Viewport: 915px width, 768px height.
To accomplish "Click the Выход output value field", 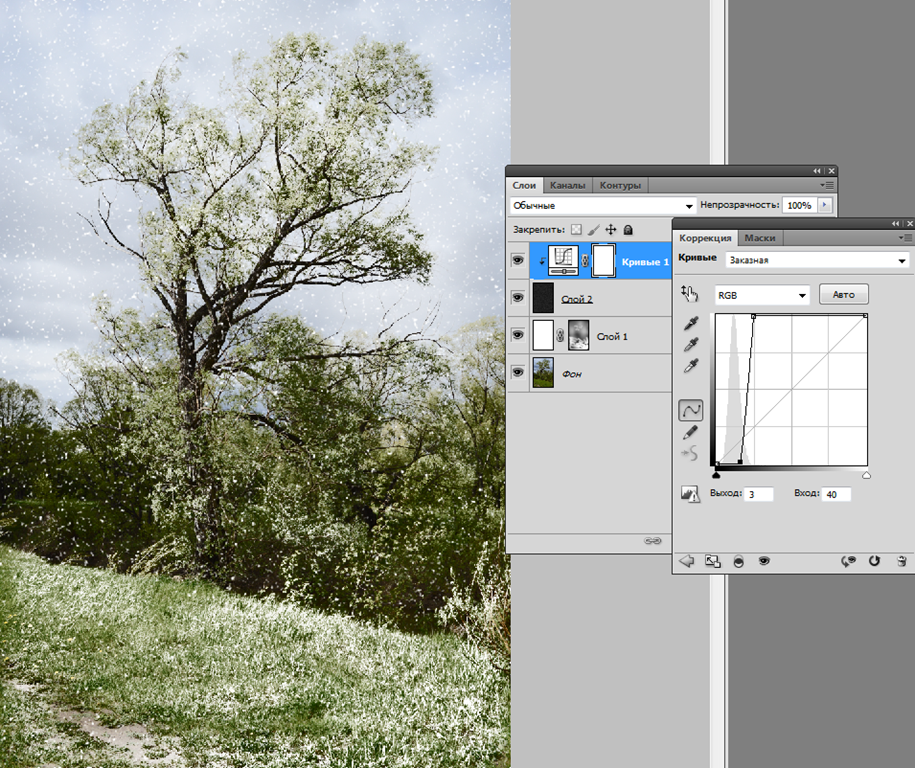I will 759,494.
